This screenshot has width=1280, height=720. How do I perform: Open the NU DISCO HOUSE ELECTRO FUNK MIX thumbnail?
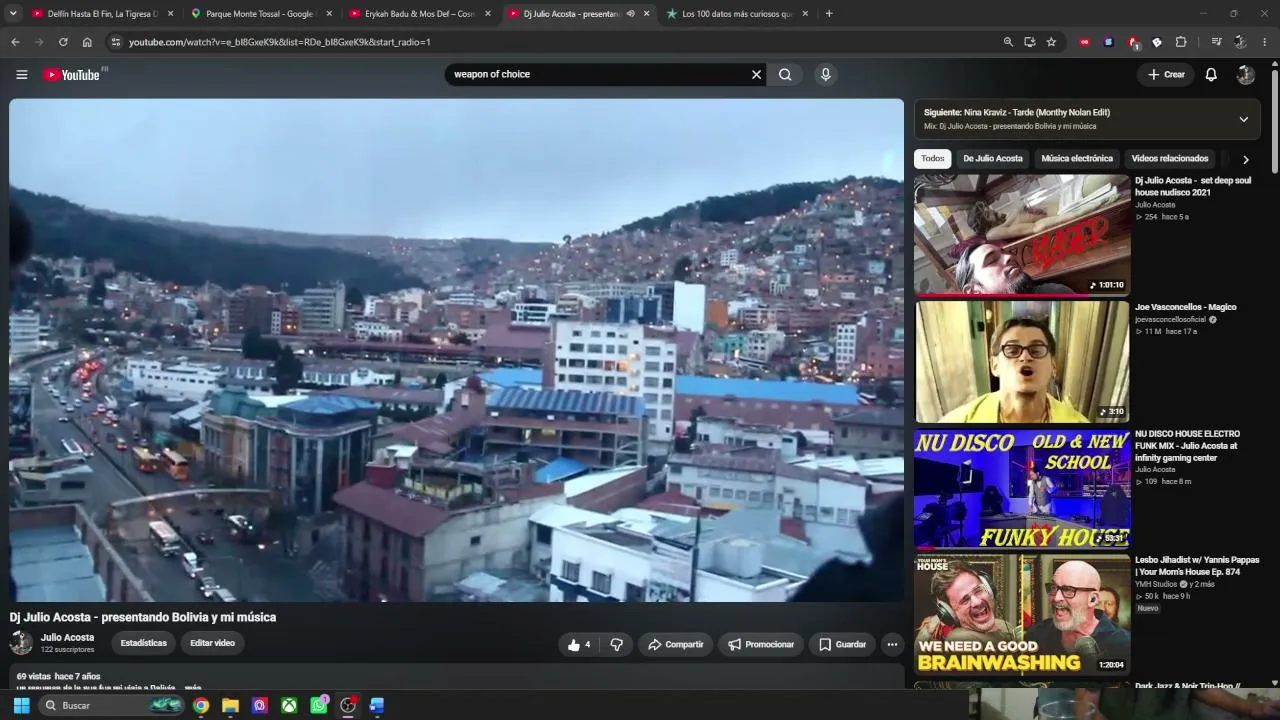1022,489
